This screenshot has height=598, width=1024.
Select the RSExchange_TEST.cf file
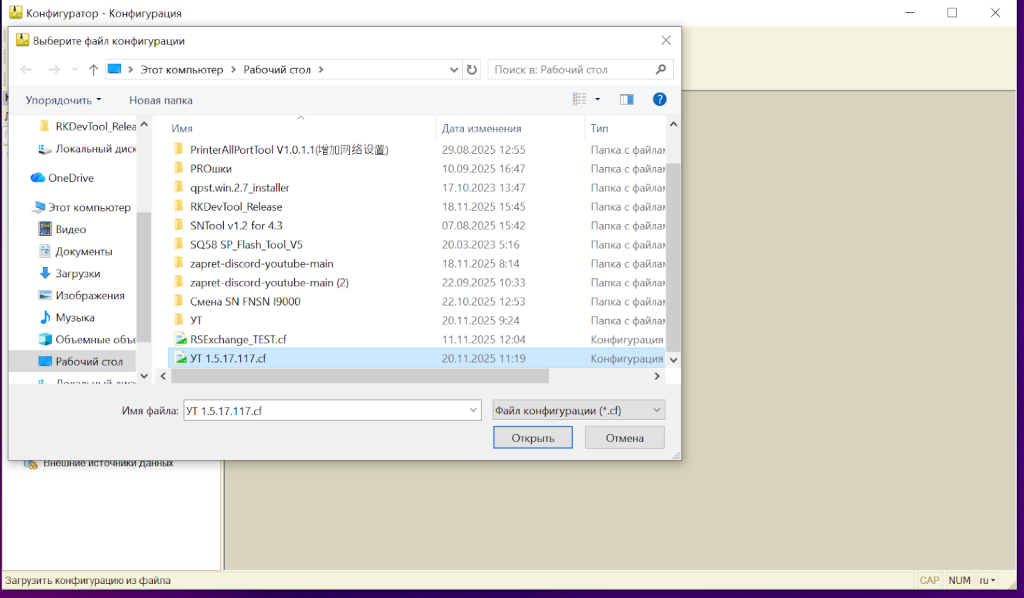(238, 339)
